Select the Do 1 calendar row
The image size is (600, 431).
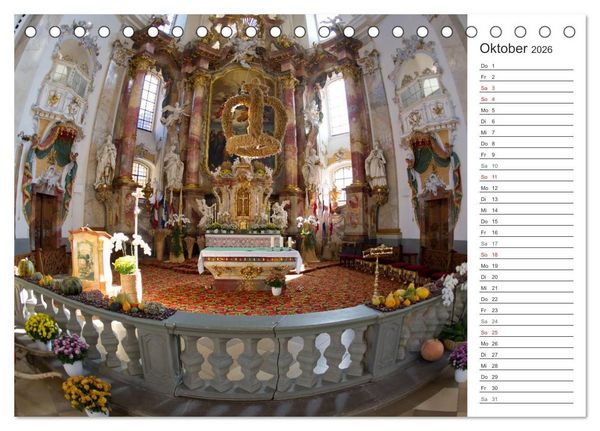pyautogui.click(x=527, y=66)
